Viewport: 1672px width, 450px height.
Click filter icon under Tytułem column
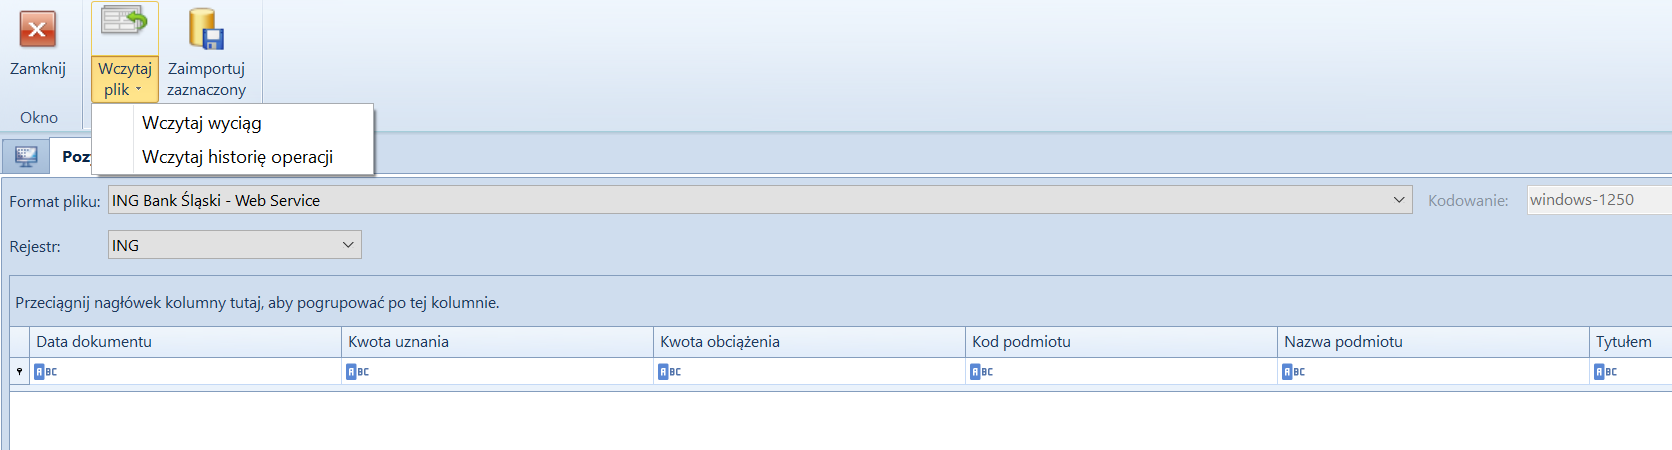1606,372
